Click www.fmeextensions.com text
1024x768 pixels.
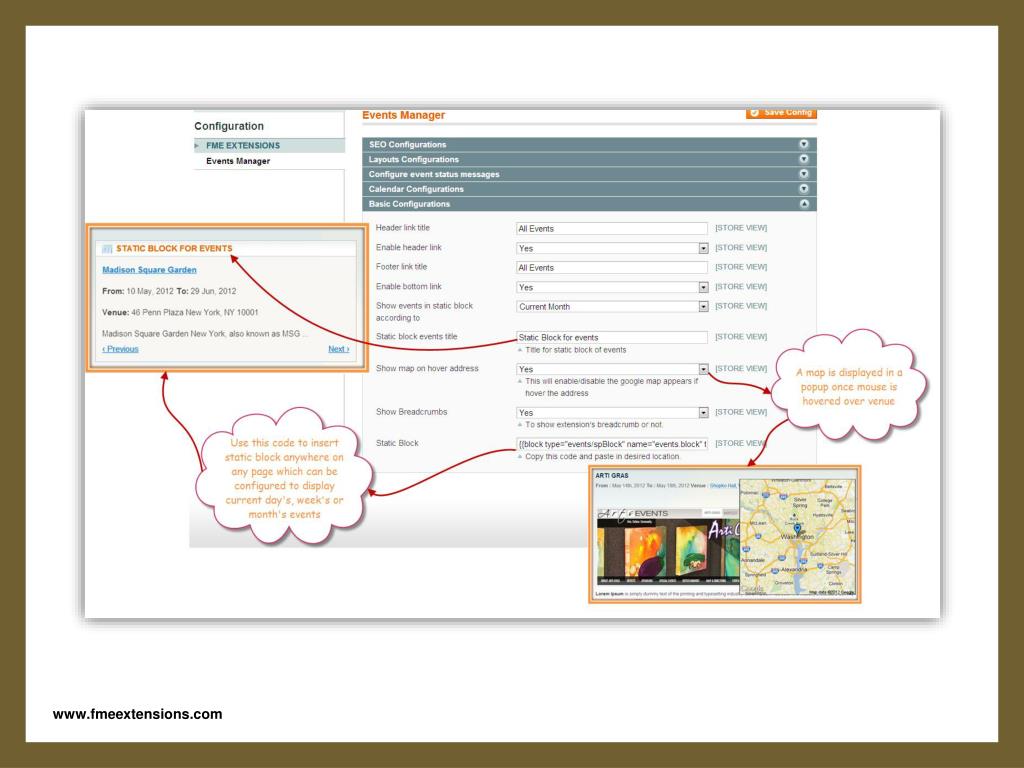137,714
